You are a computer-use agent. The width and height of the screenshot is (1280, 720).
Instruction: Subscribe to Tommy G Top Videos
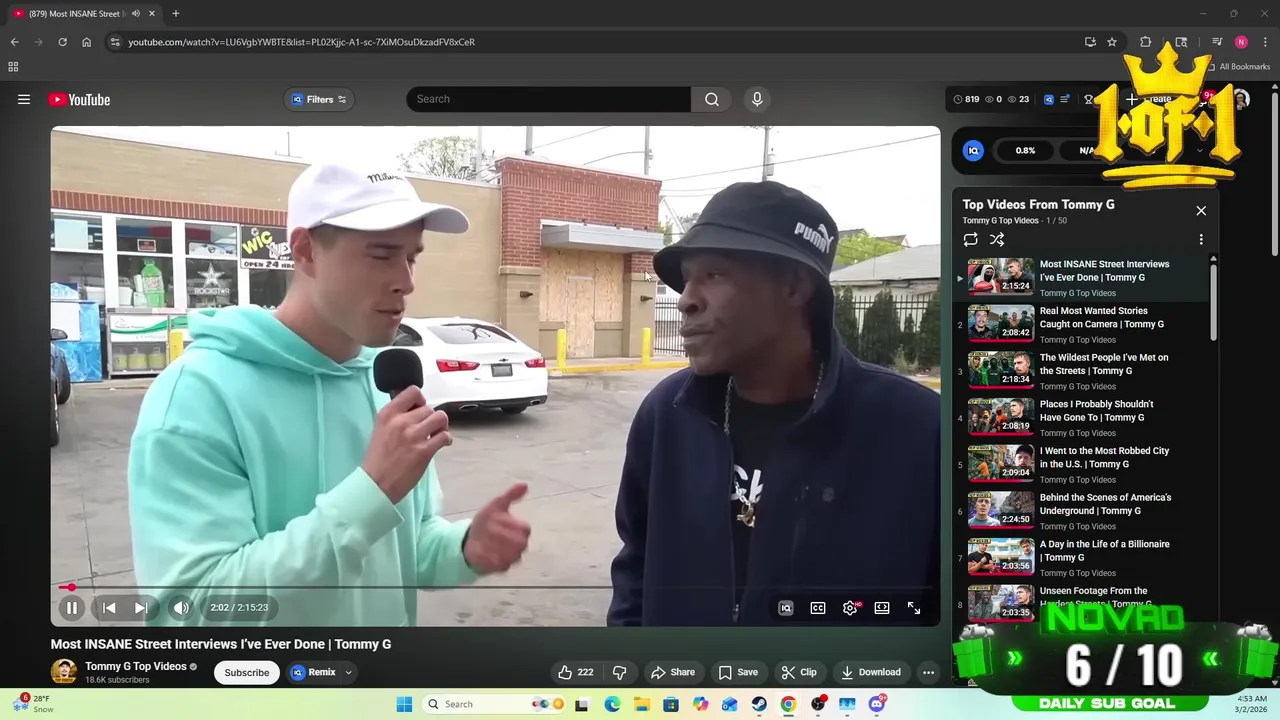click(247, 672)
